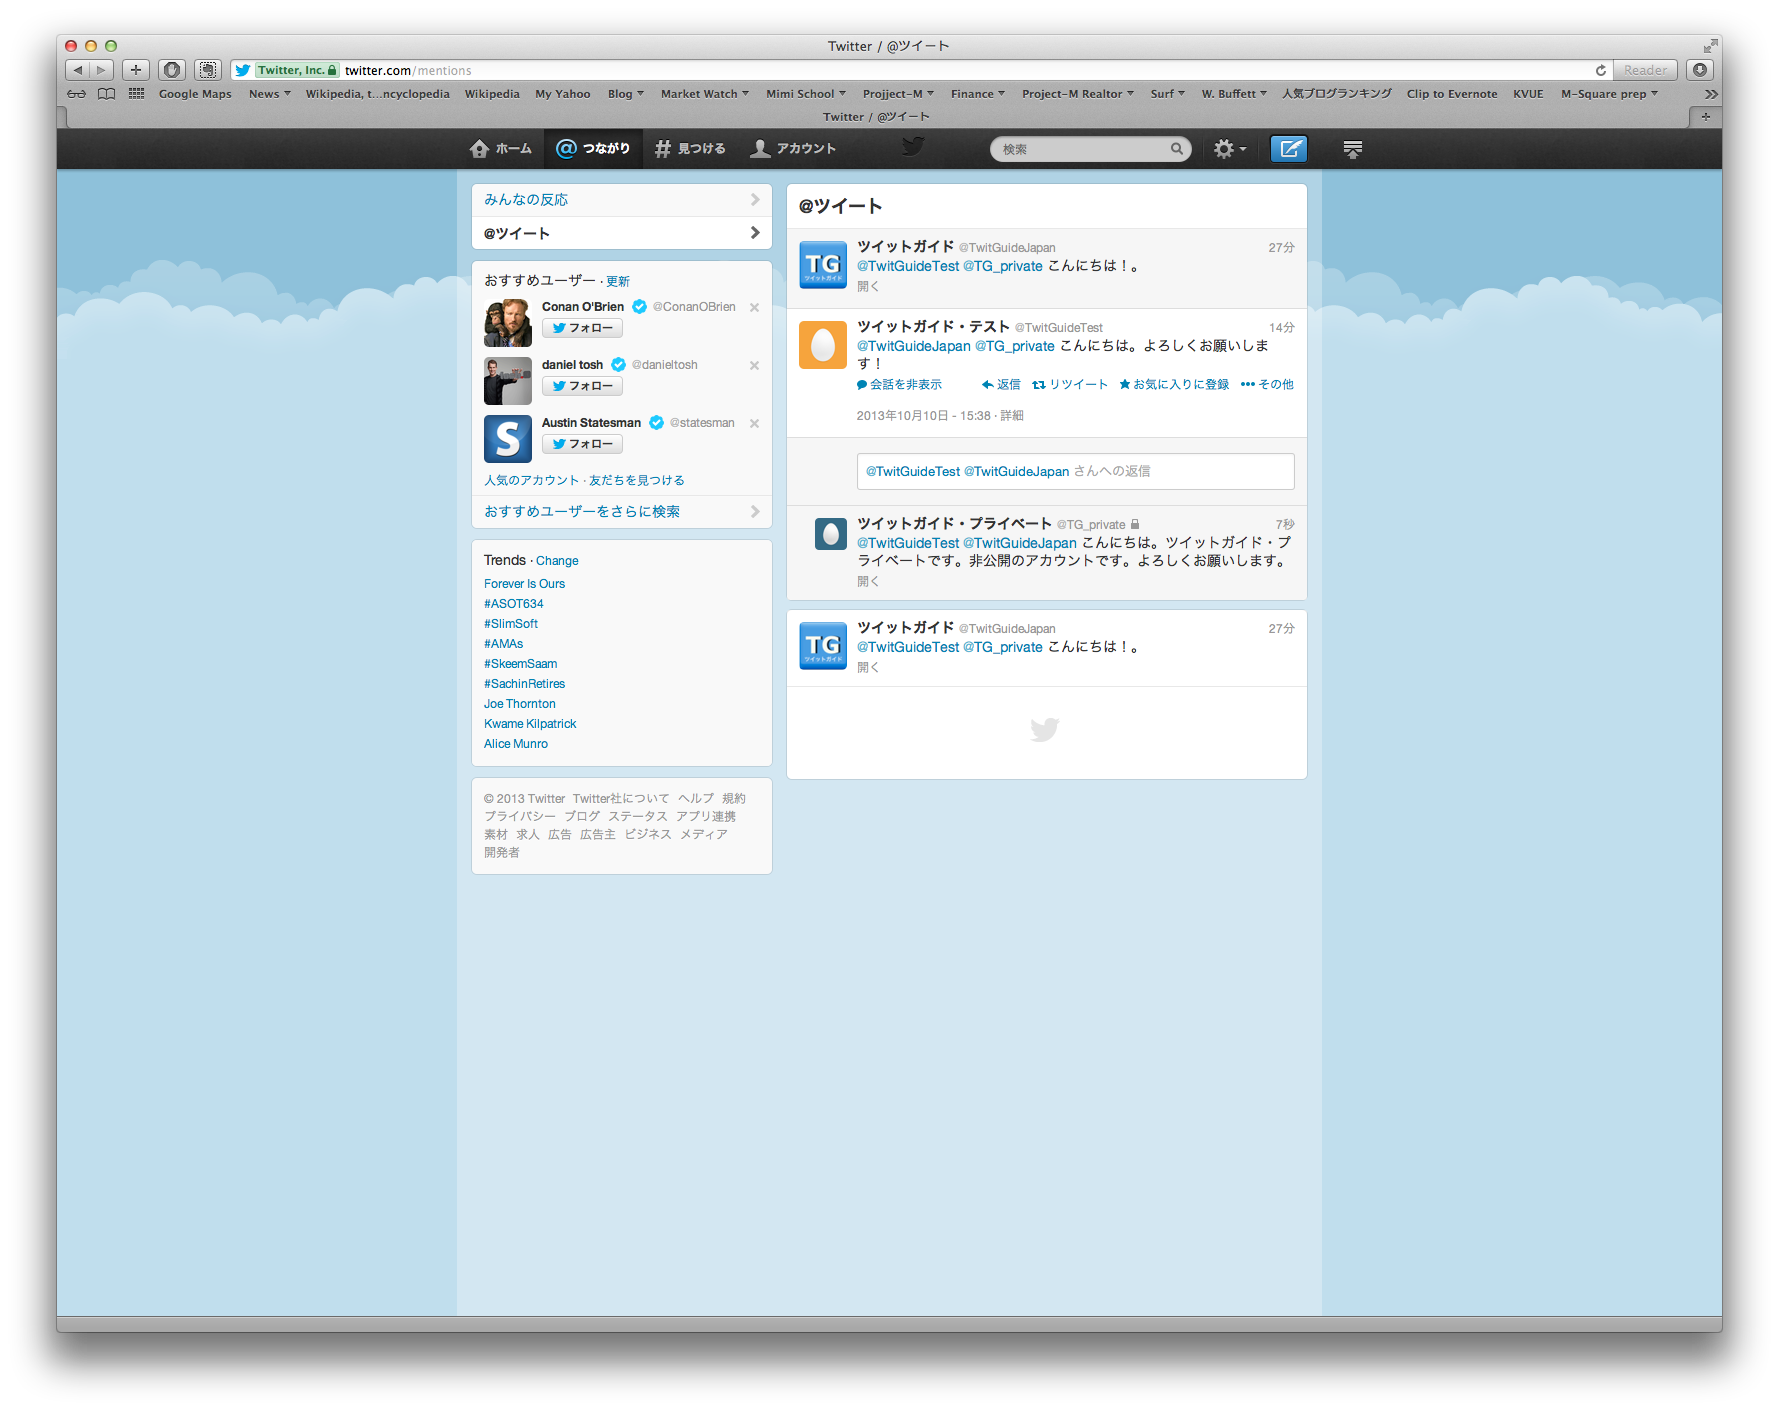
Task: Click 更新 to refresh suggested users
Action: 618,282
